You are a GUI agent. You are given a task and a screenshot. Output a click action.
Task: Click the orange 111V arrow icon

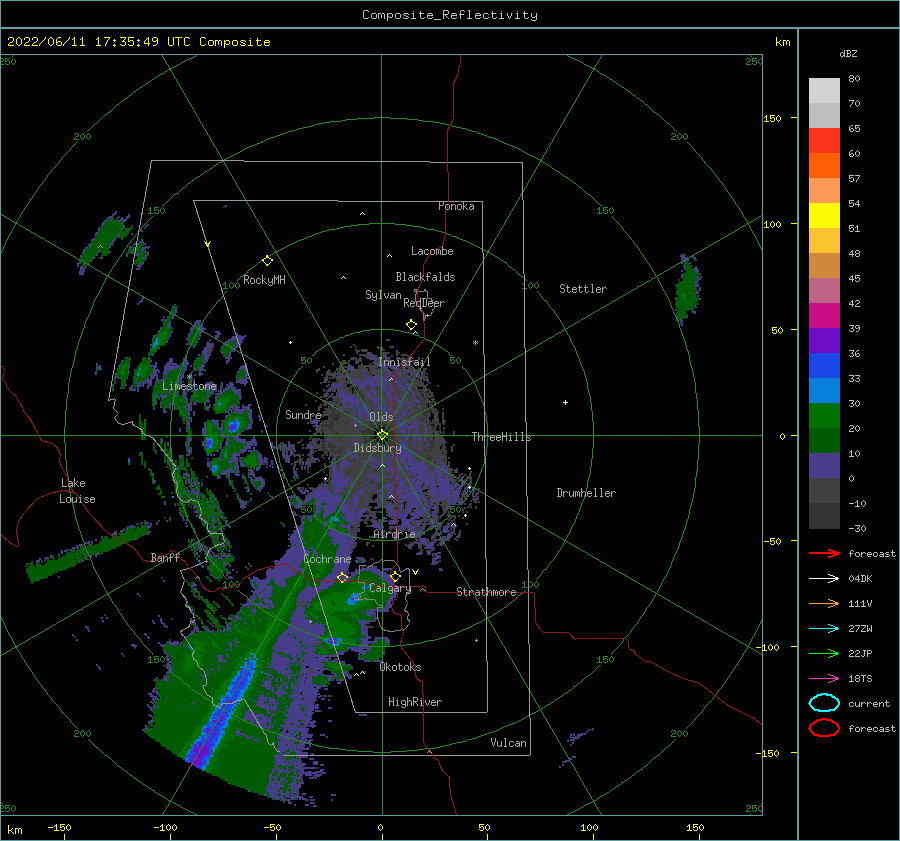tap(824, 603)
